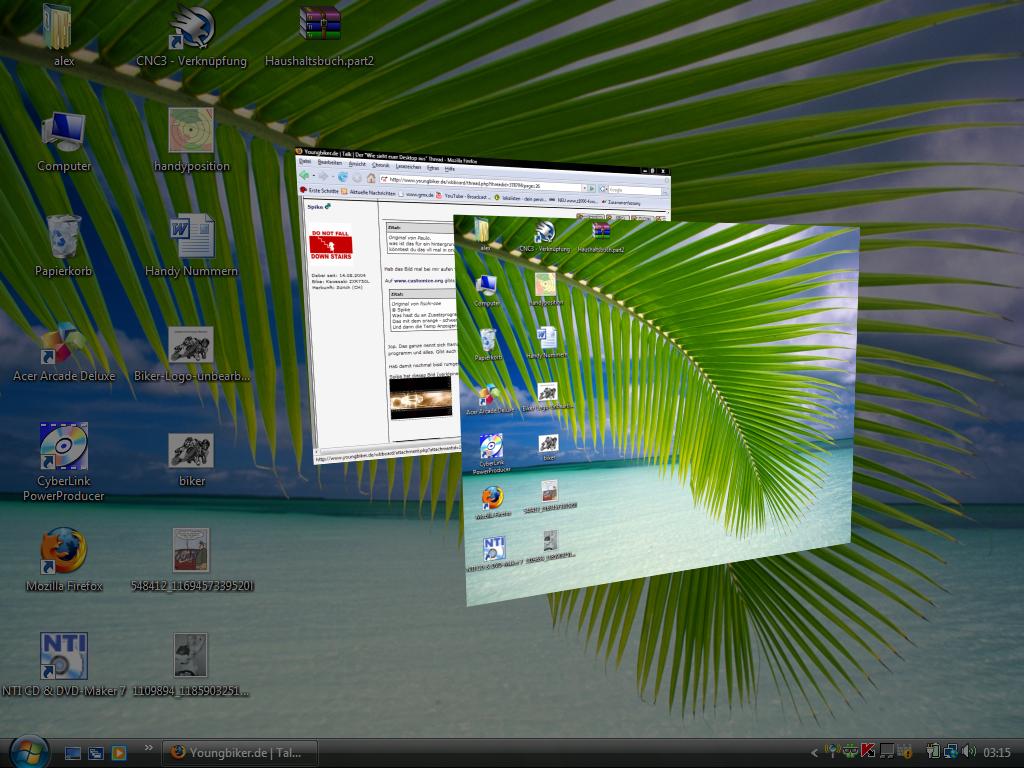The image size is (1024, 768).
Task: Open Lesezeichen menu in the Firefox window
Action: (409, 167)
